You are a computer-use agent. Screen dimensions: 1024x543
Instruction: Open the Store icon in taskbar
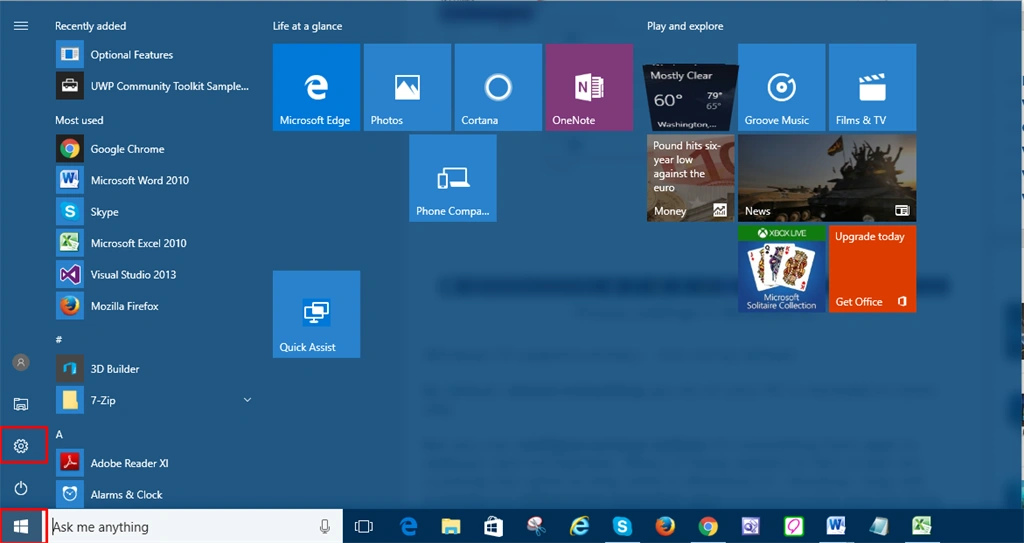click(493, 527)
